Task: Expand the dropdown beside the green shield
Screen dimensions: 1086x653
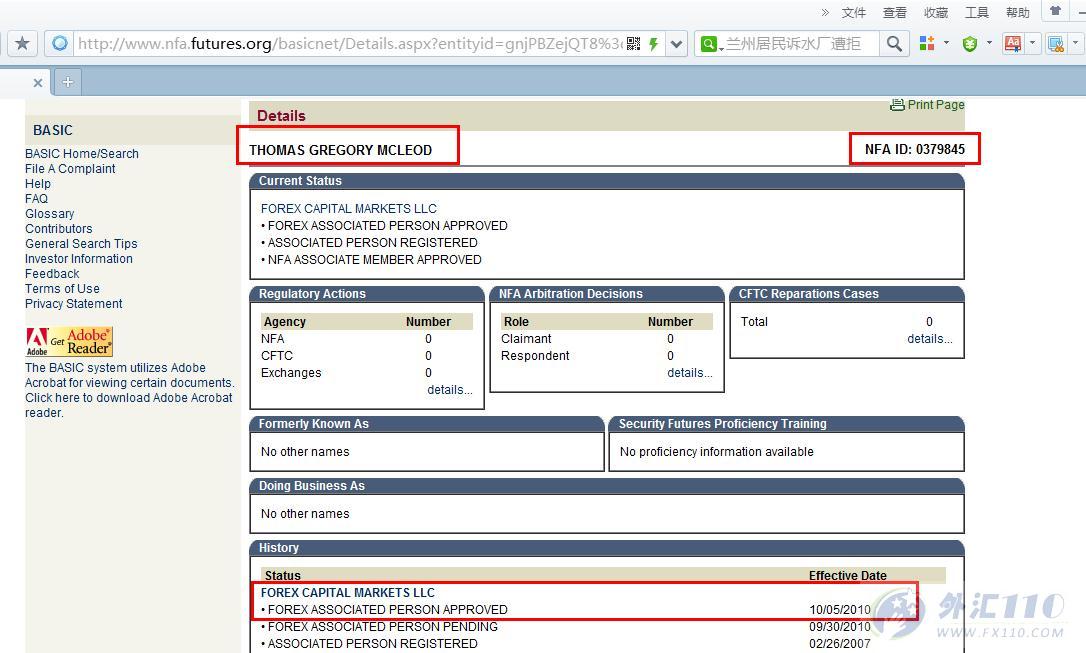Action: pos(989,43)
